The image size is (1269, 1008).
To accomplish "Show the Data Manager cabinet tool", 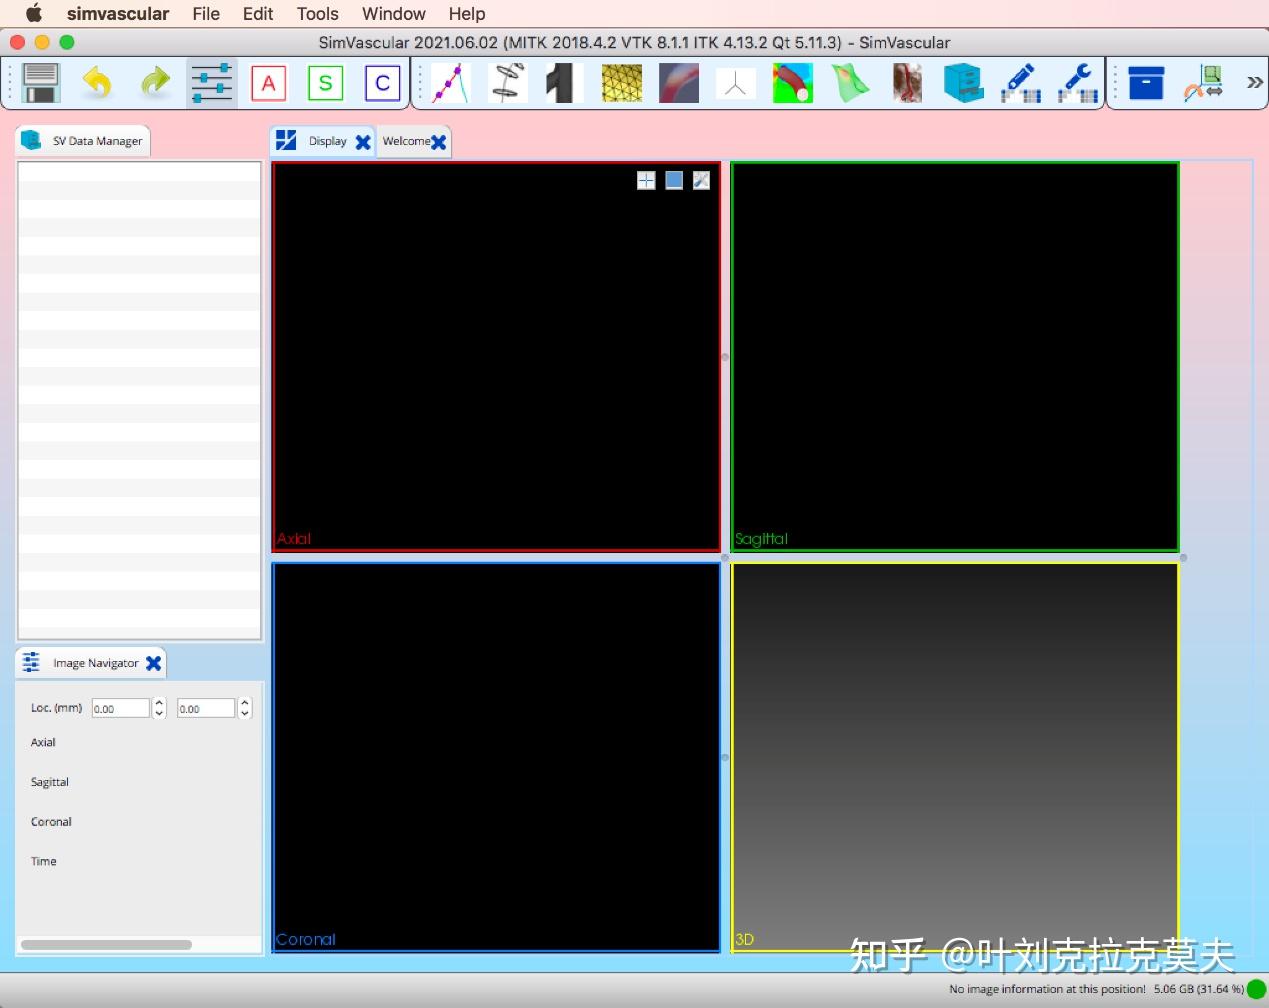I will [x=964, y=83].
